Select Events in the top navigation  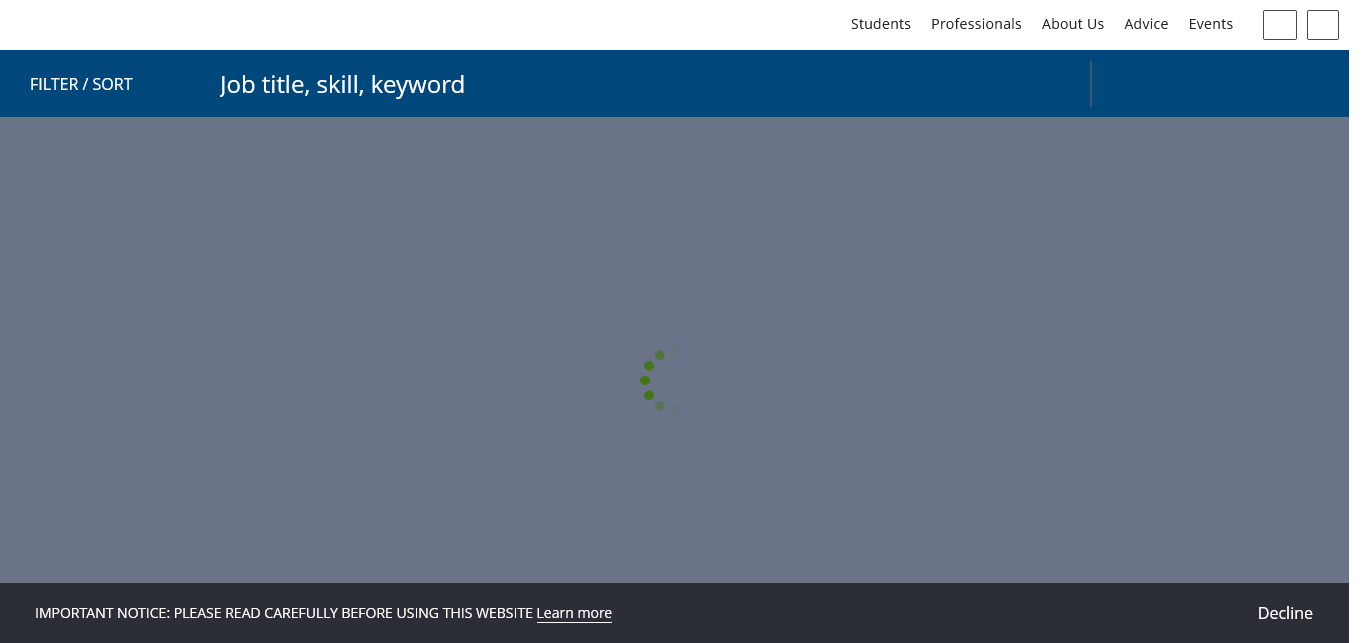(x=1210, y=24)
